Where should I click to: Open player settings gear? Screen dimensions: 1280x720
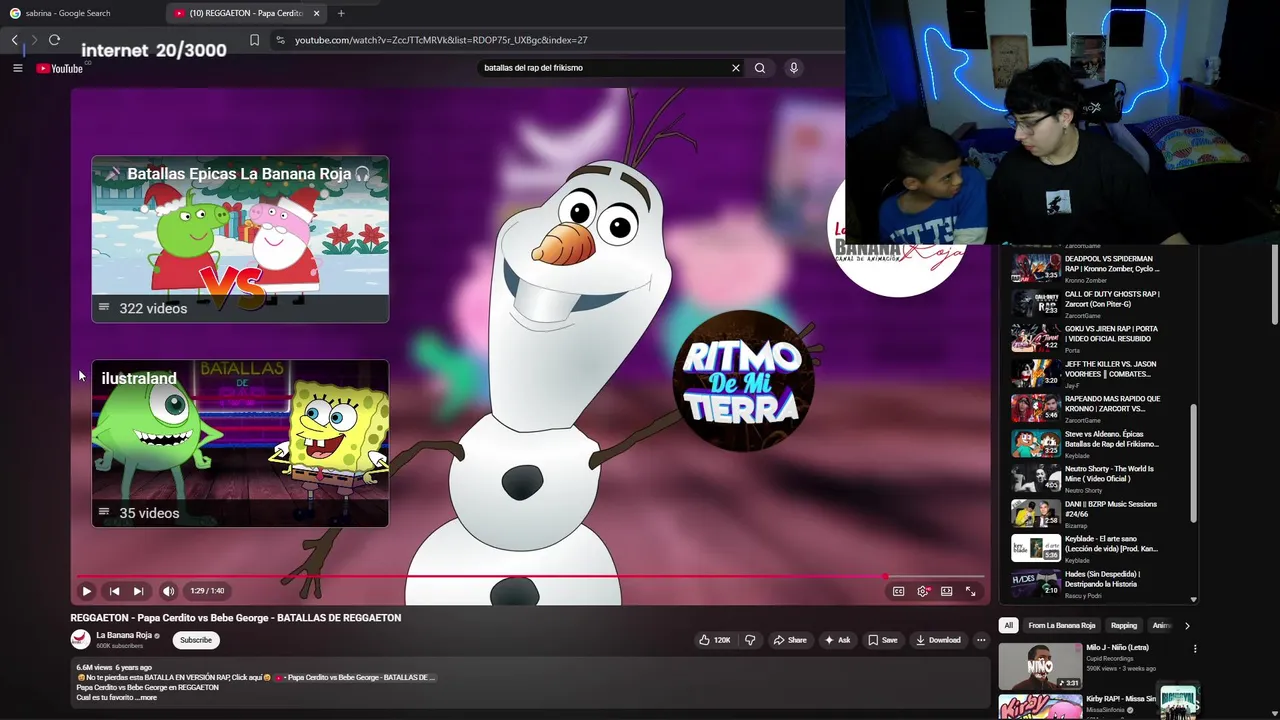coord(922,591)
